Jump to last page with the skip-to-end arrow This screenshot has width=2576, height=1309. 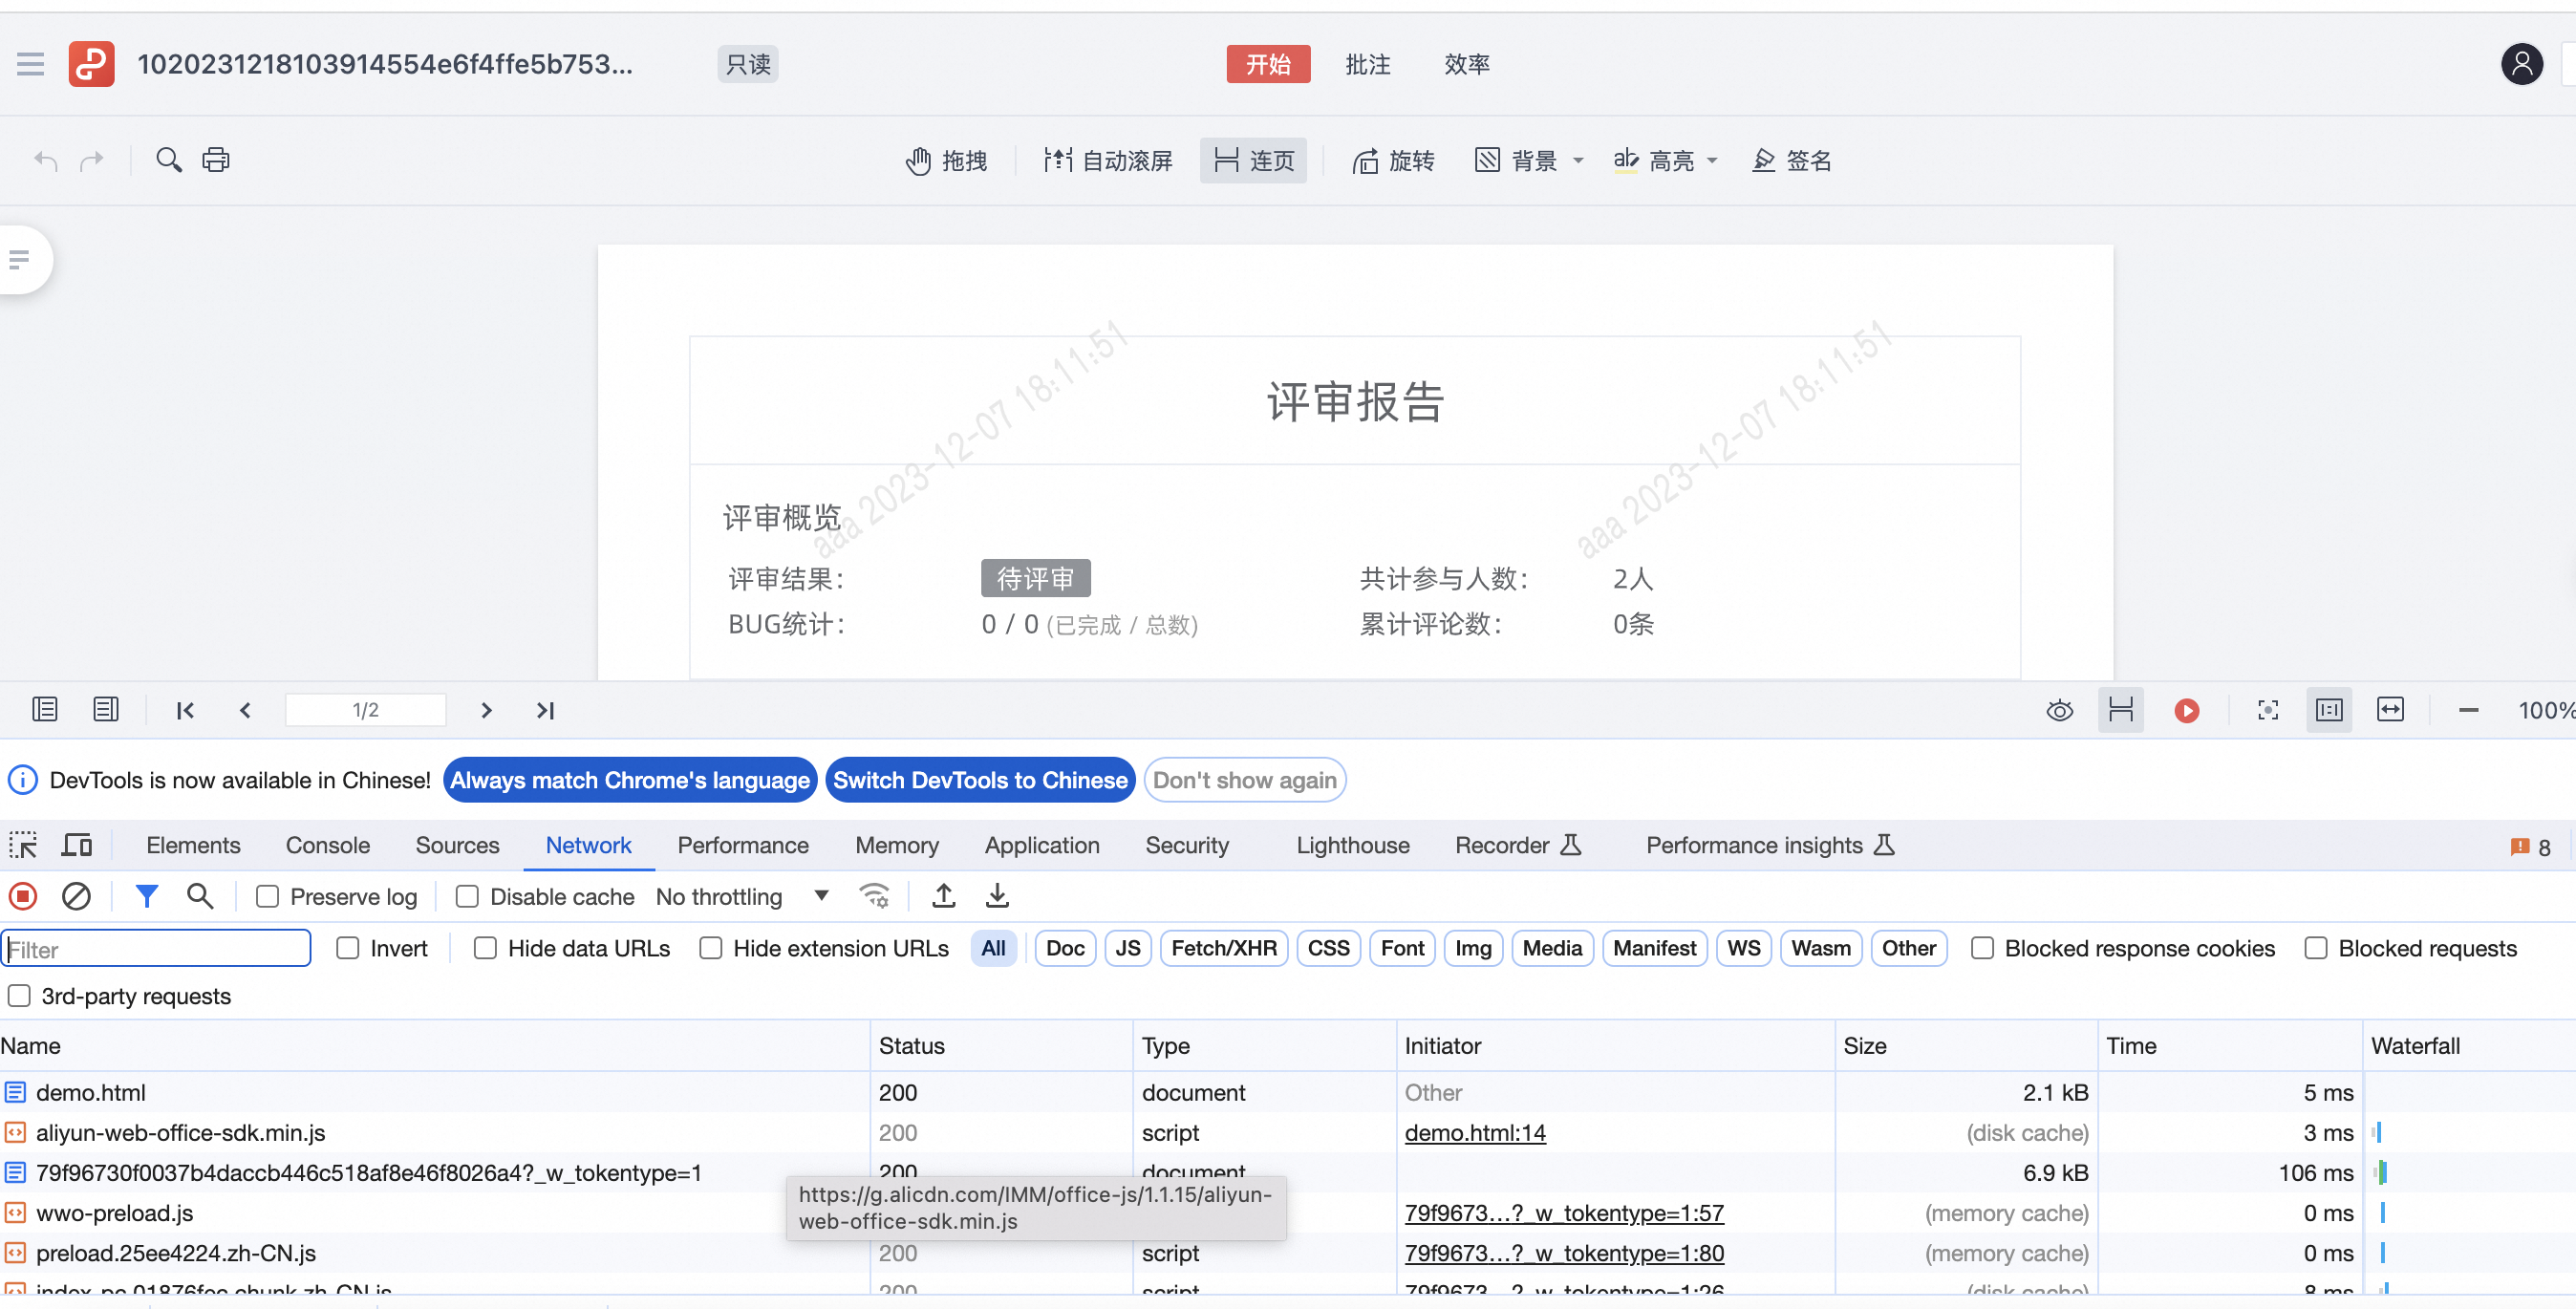click(x=545, y=710)
